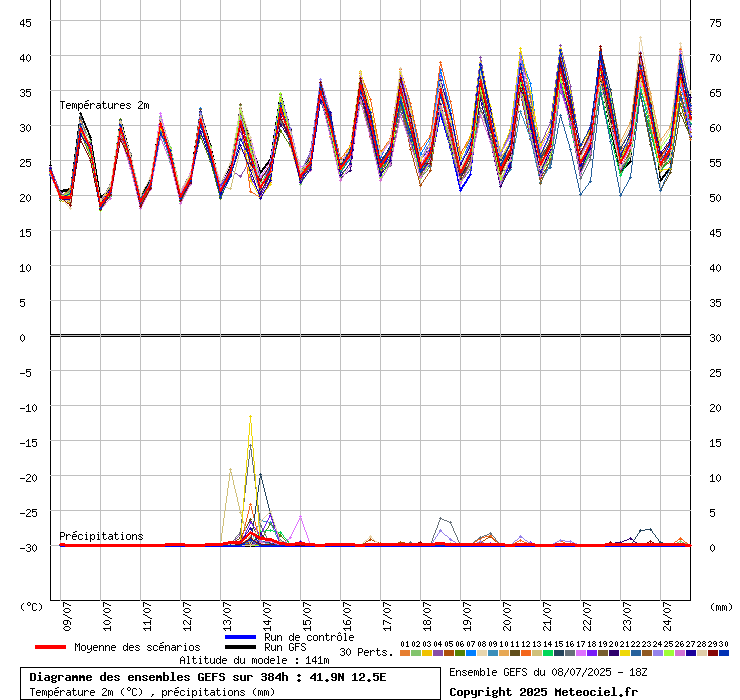Select the perturbation 07 blue swatch

coord(471,653)
